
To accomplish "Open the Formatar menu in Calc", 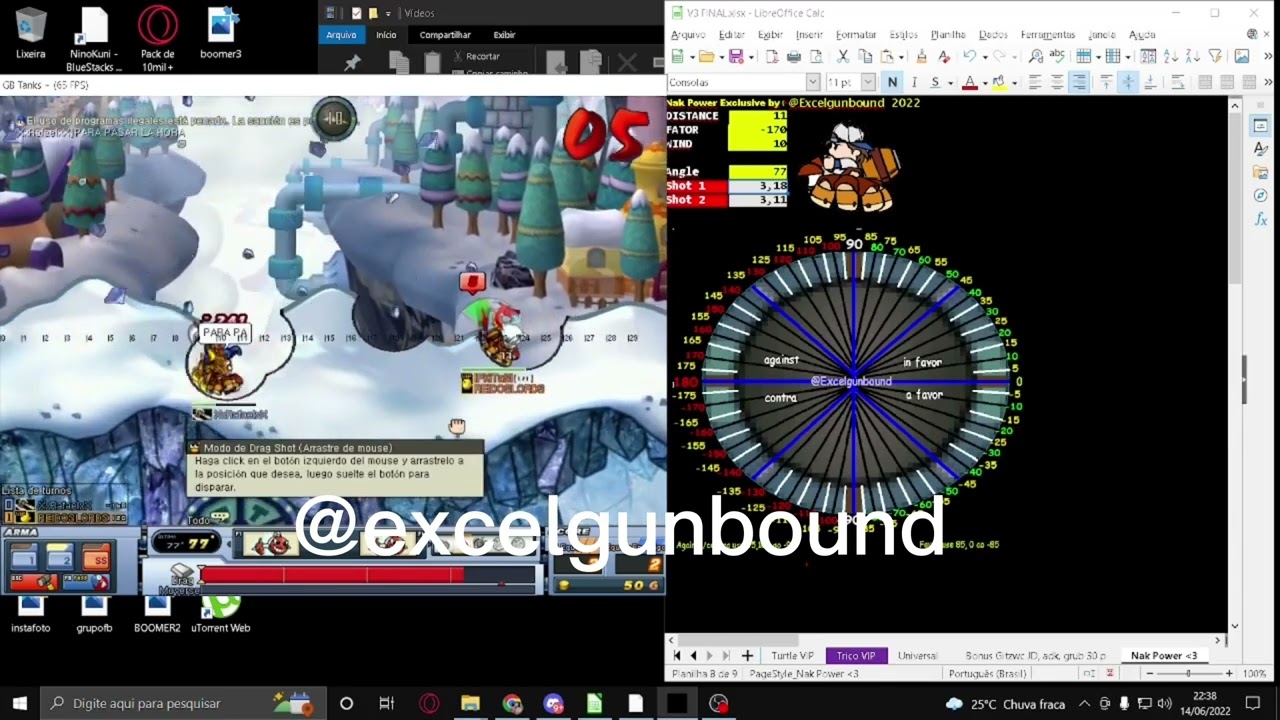I will tap(856, 35).
